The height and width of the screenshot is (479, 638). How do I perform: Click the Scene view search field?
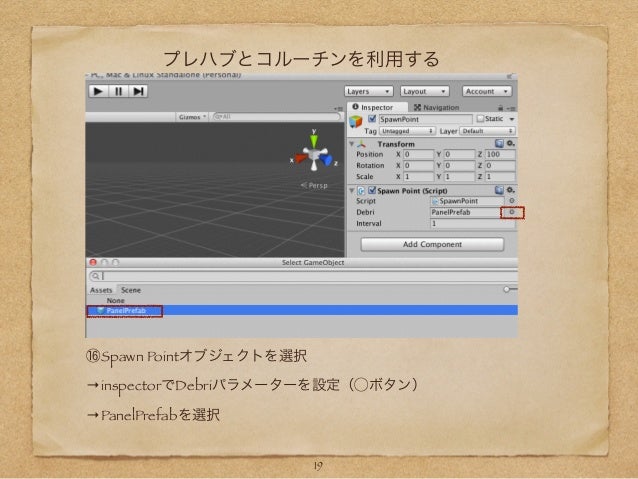pyautogui.click(x=276, y=117)
